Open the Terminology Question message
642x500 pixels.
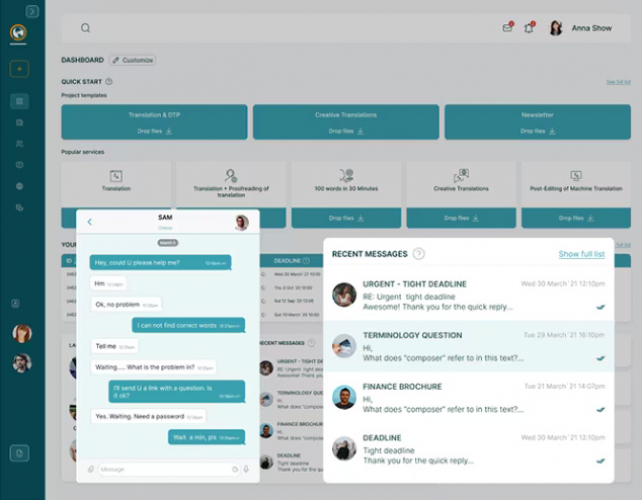(x=468, y=346)
